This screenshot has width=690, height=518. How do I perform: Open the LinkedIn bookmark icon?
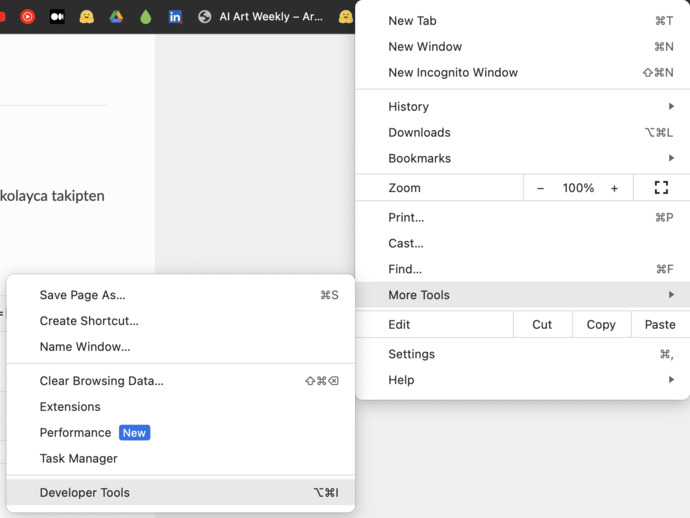coord(175,17)
